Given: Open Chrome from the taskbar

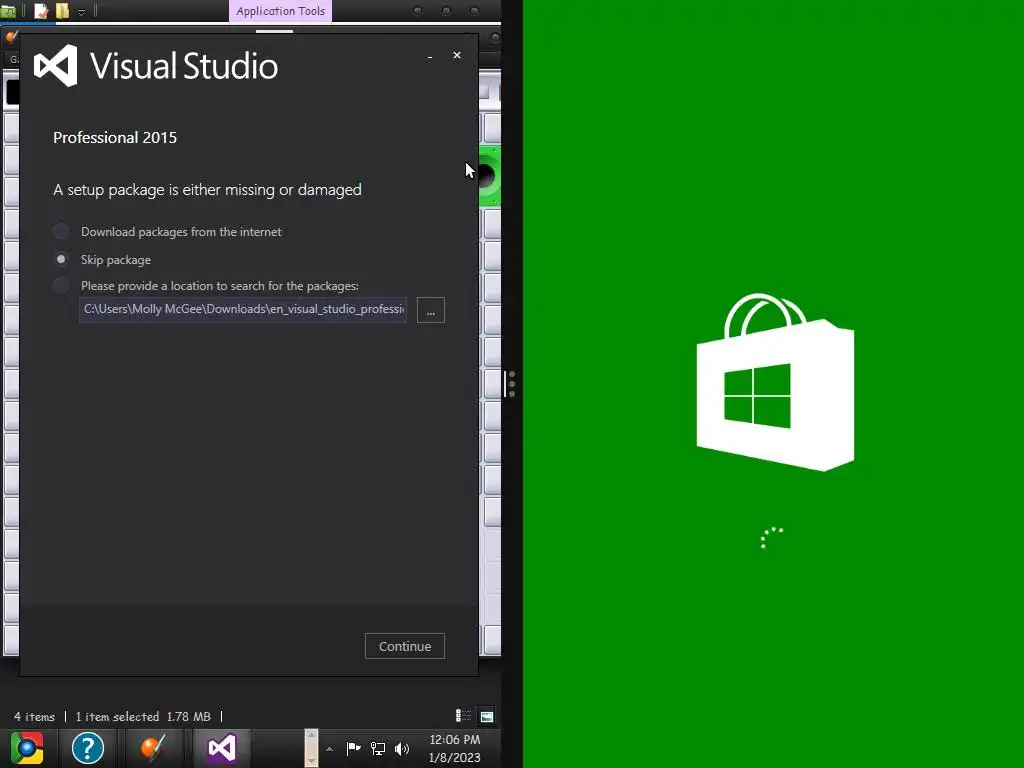Looking at the screenshot, I should (x=27, y=748).
